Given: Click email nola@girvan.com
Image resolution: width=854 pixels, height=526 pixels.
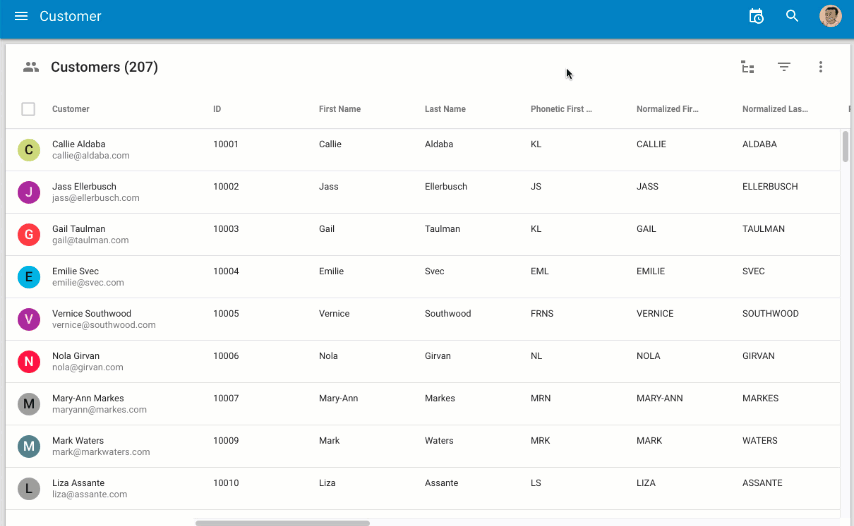Looking at the screenshot, I should click(x=88, y=368).
